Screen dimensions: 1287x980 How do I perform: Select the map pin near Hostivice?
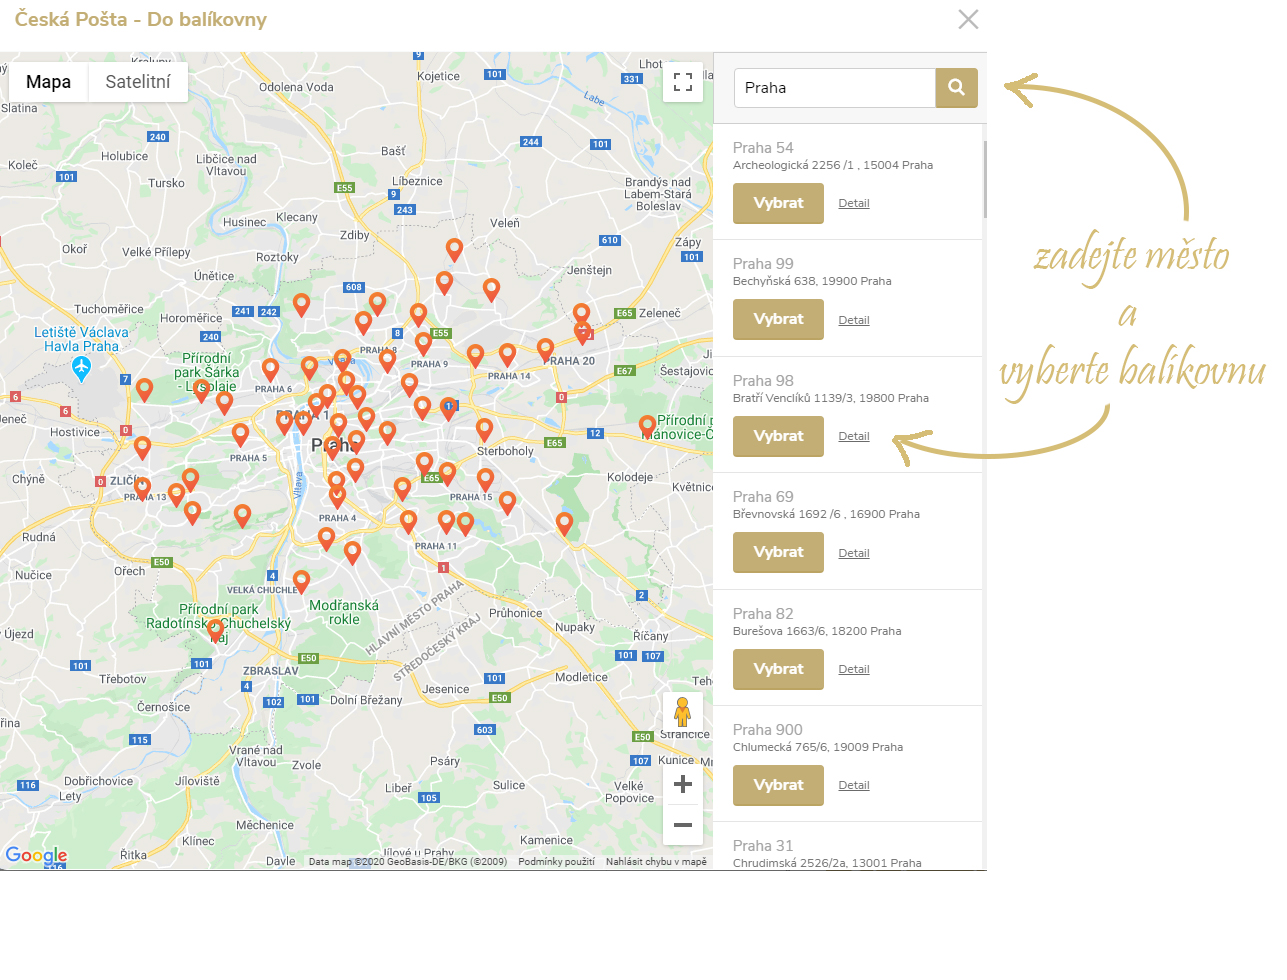pyautogui.click(x=142, y=447)
